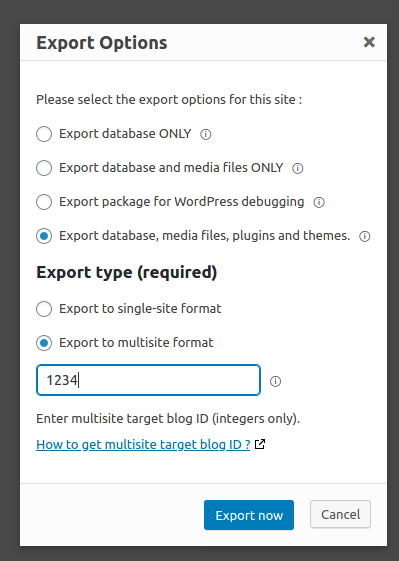
Task: Click the Export Options dialog title
Action: pos(102,43)
